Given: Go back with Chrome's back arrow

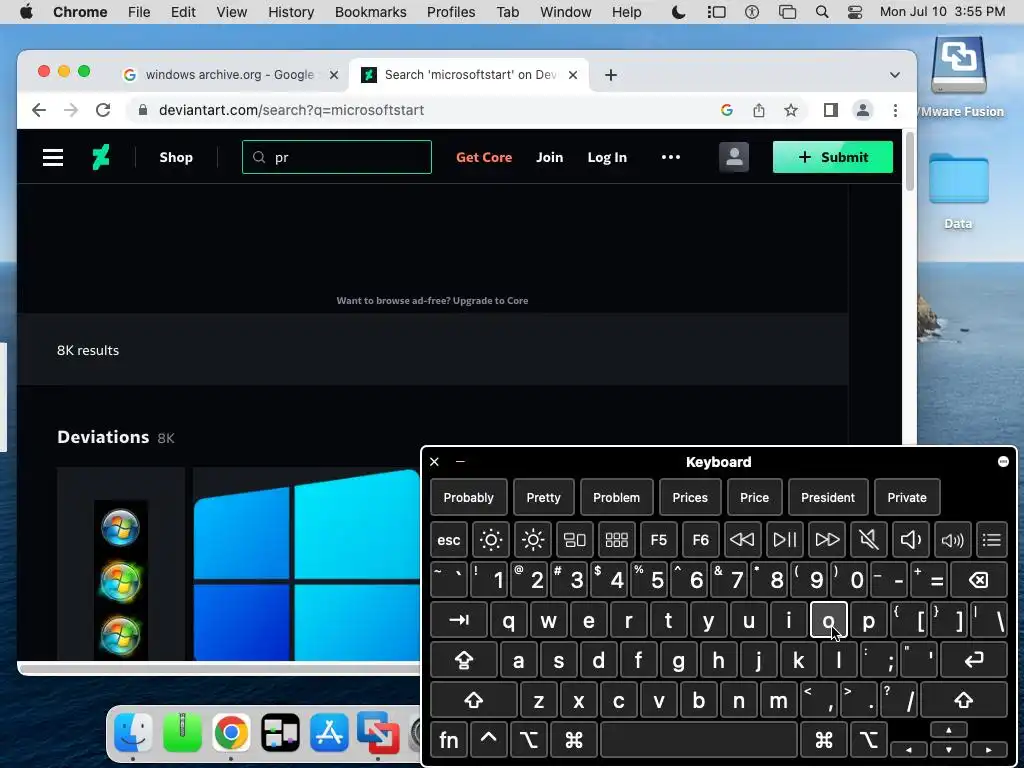Looking at the screenshot, I should tap(39, 110).
